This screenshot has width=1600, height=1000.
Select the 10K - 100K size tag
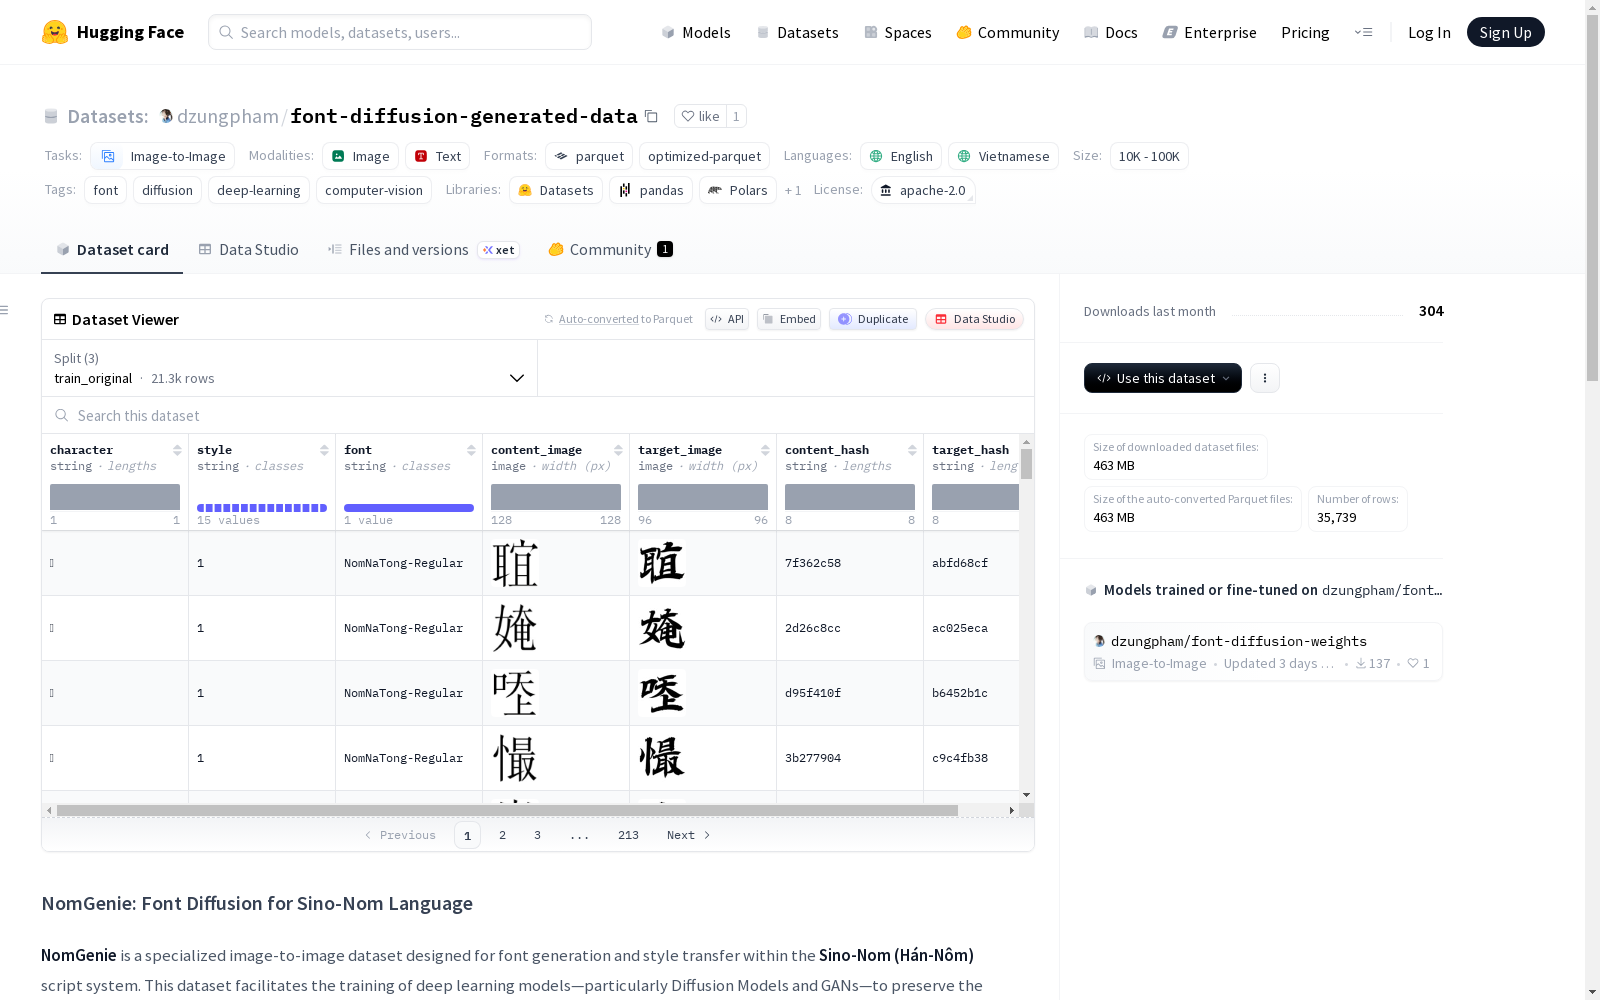[x=1149, y=156]
